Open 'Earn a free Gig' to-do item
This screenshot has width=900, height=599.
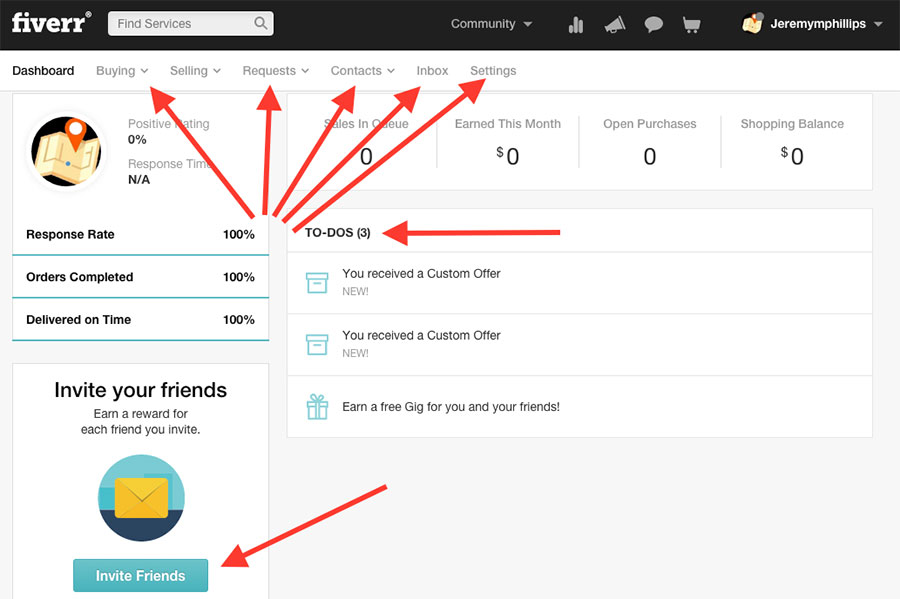[x=580, y=407]
